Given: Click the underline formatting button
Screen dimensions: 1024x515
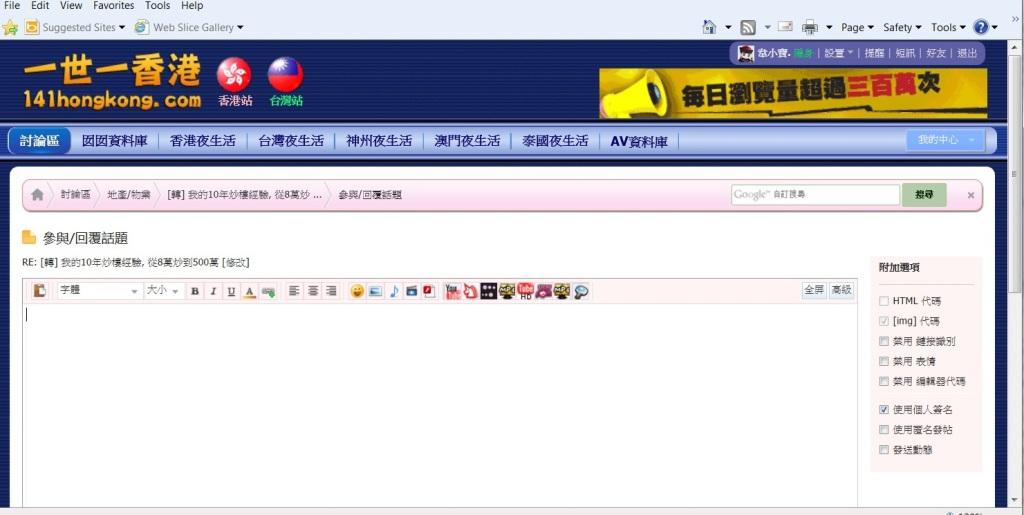Looking at the screenshot, I should coord(231,291).
